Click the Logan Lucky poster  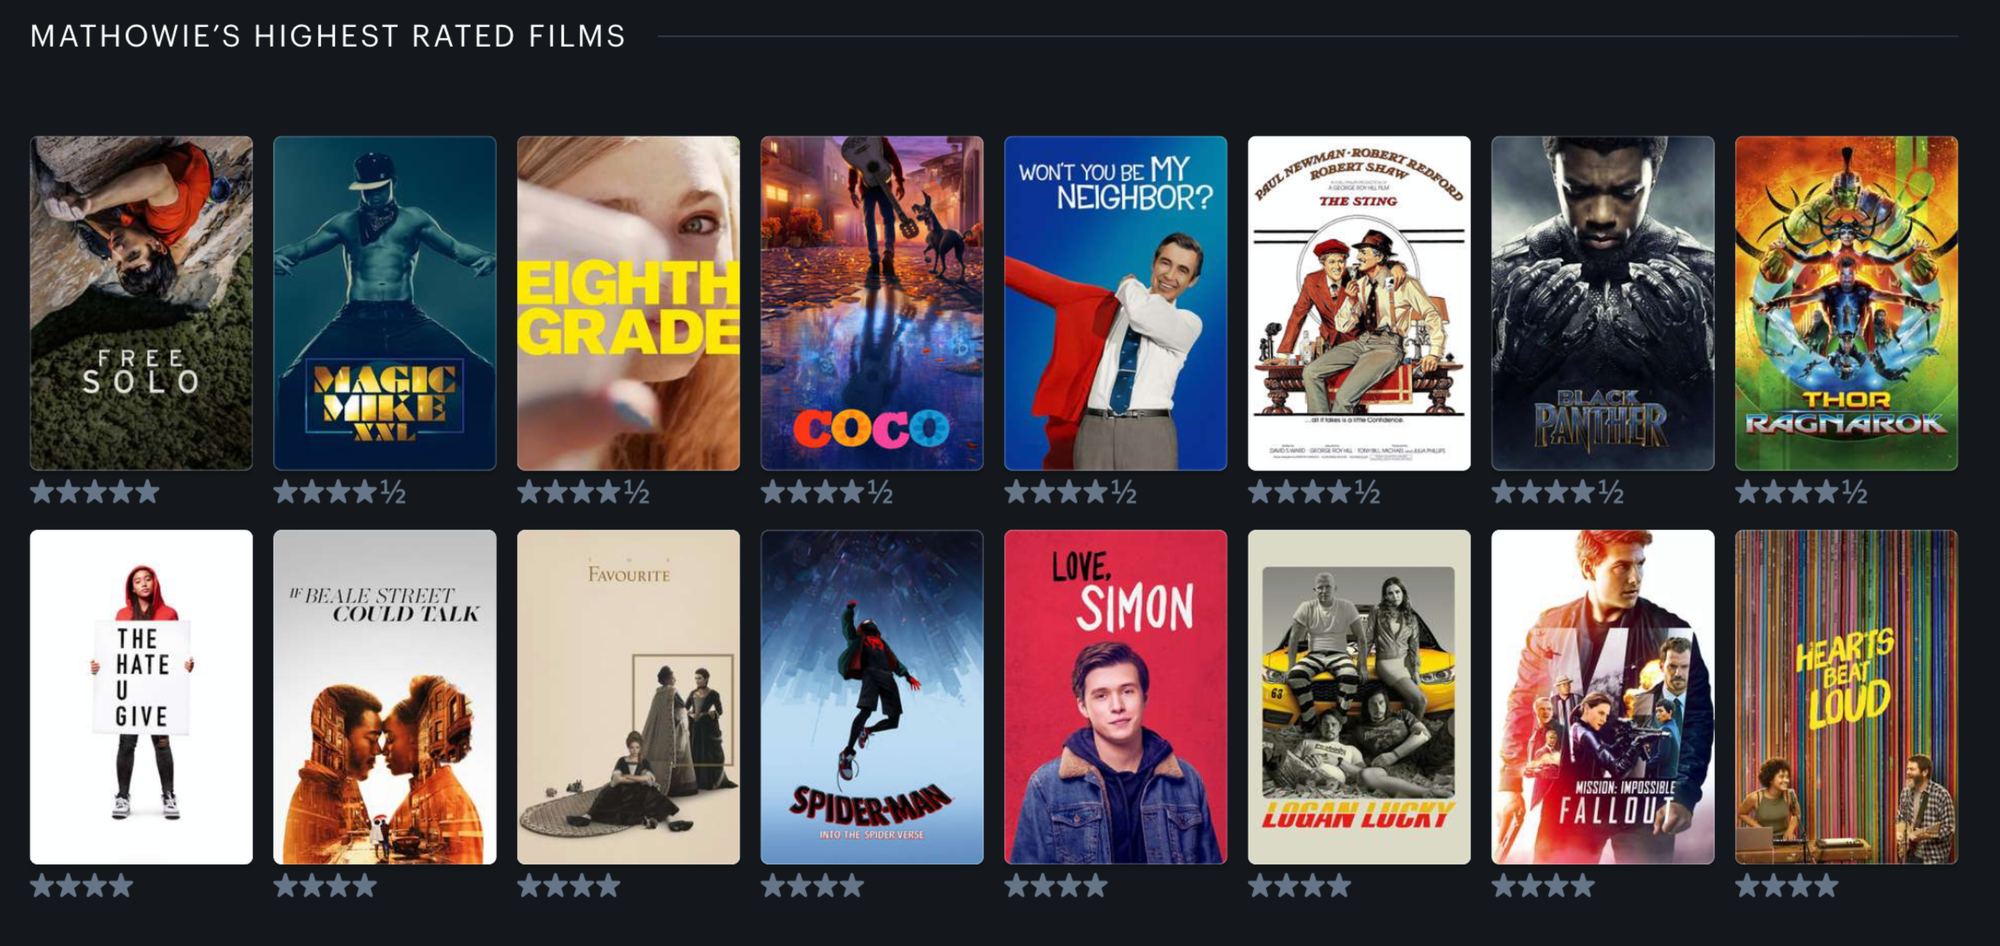pos(1359,697)
